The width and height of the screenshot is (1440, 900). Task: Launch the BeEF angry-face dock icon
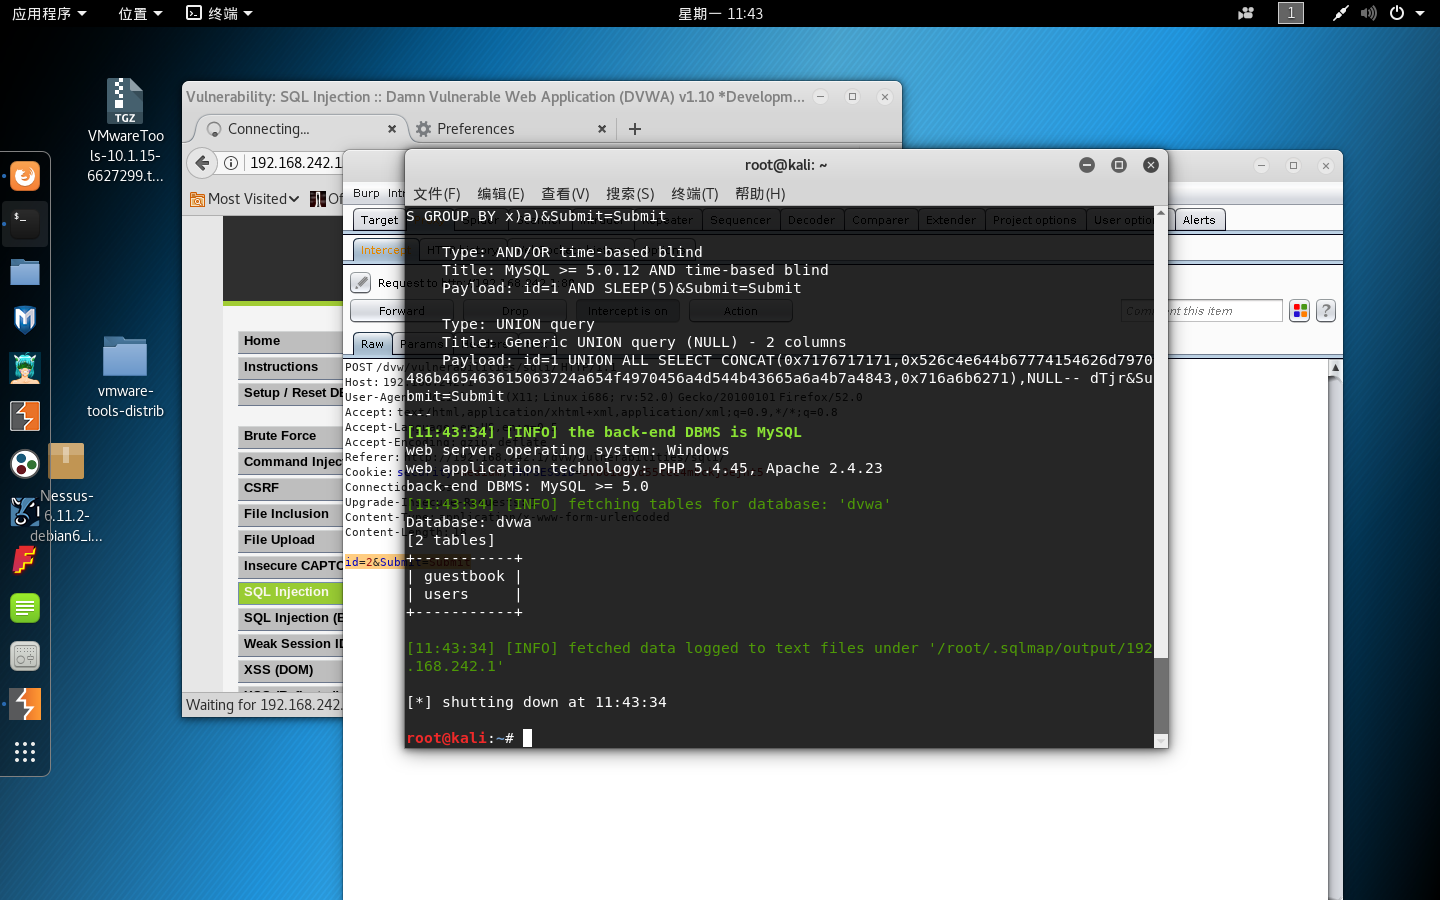click(x=25, y=511)
